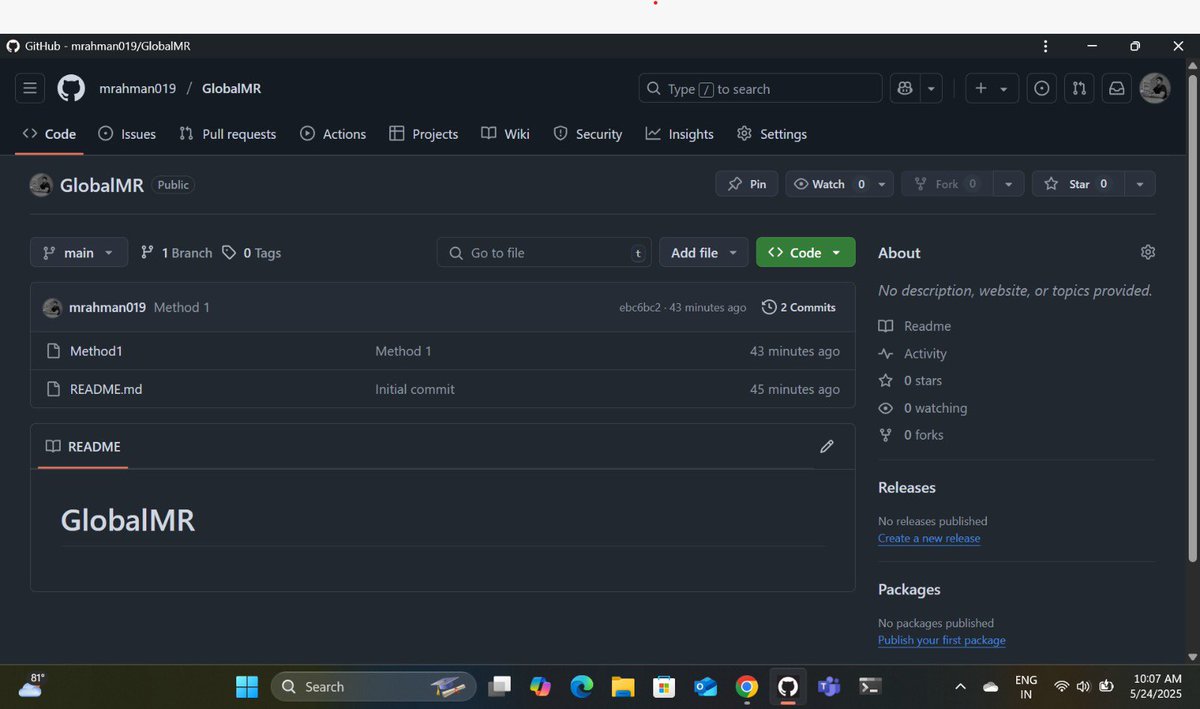Open Microsoft Store from the taskbar
This screenshot has width=1200, height=709.
[664, 686]
